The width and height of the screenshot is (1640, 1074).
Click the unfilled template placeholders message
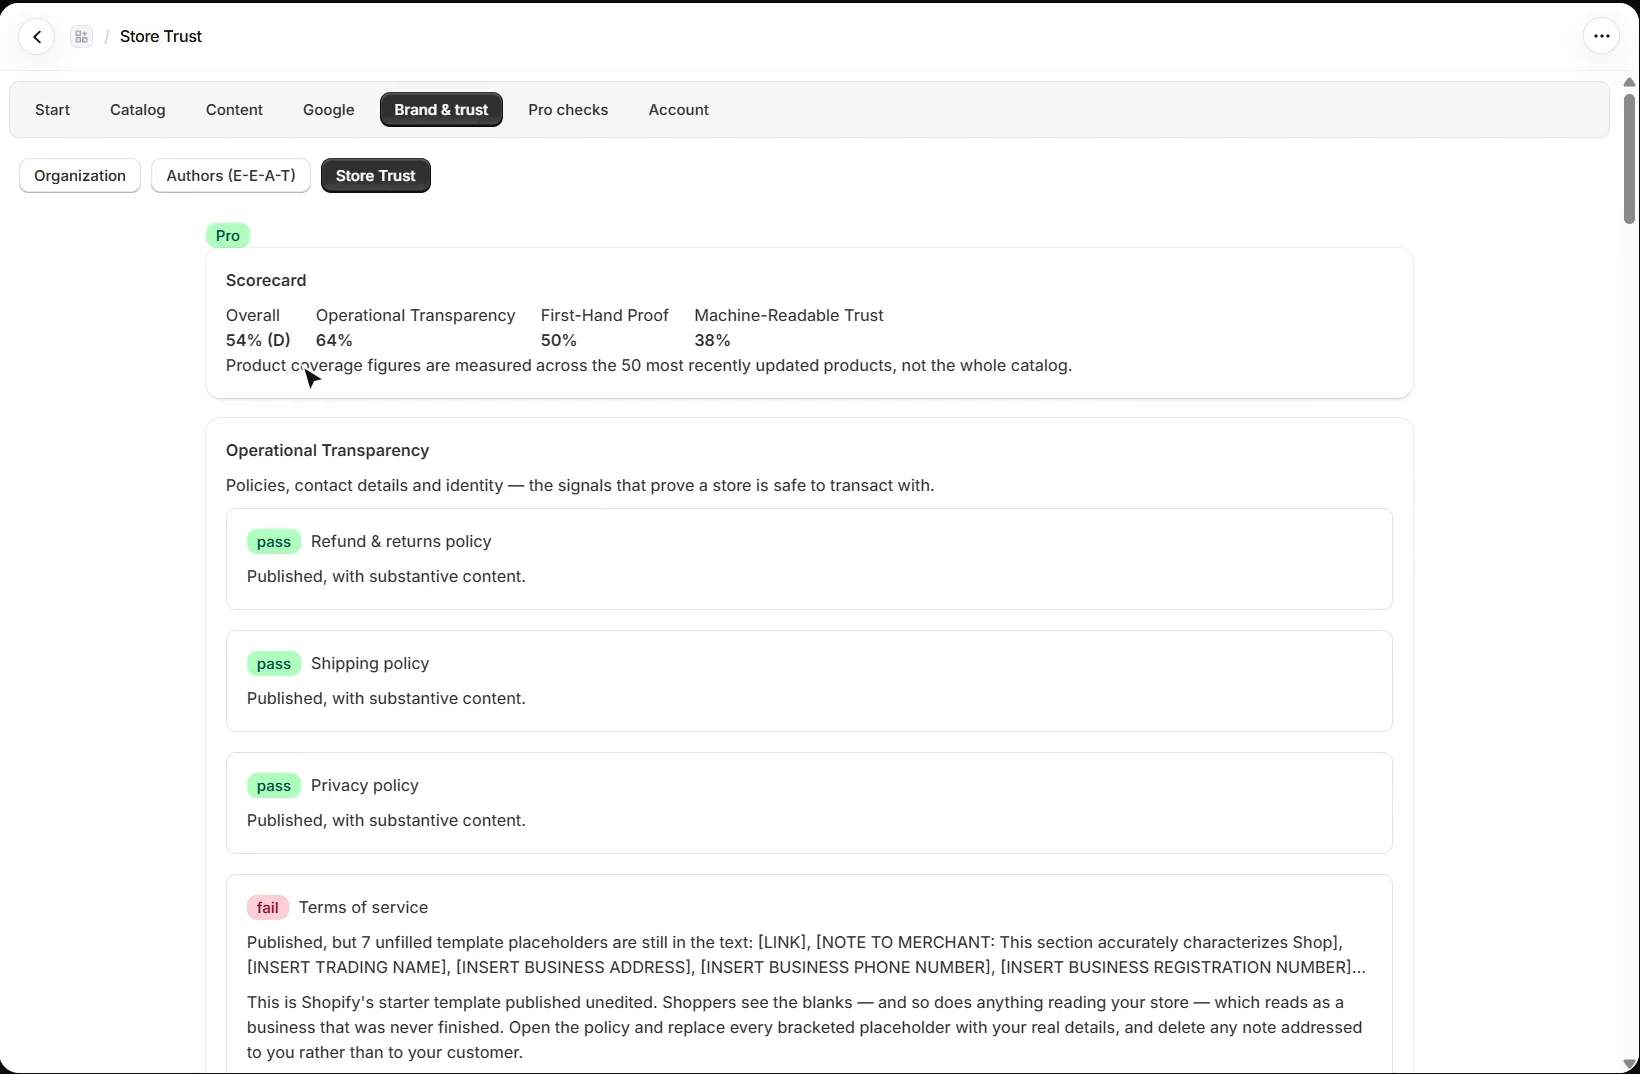point(806,955)
